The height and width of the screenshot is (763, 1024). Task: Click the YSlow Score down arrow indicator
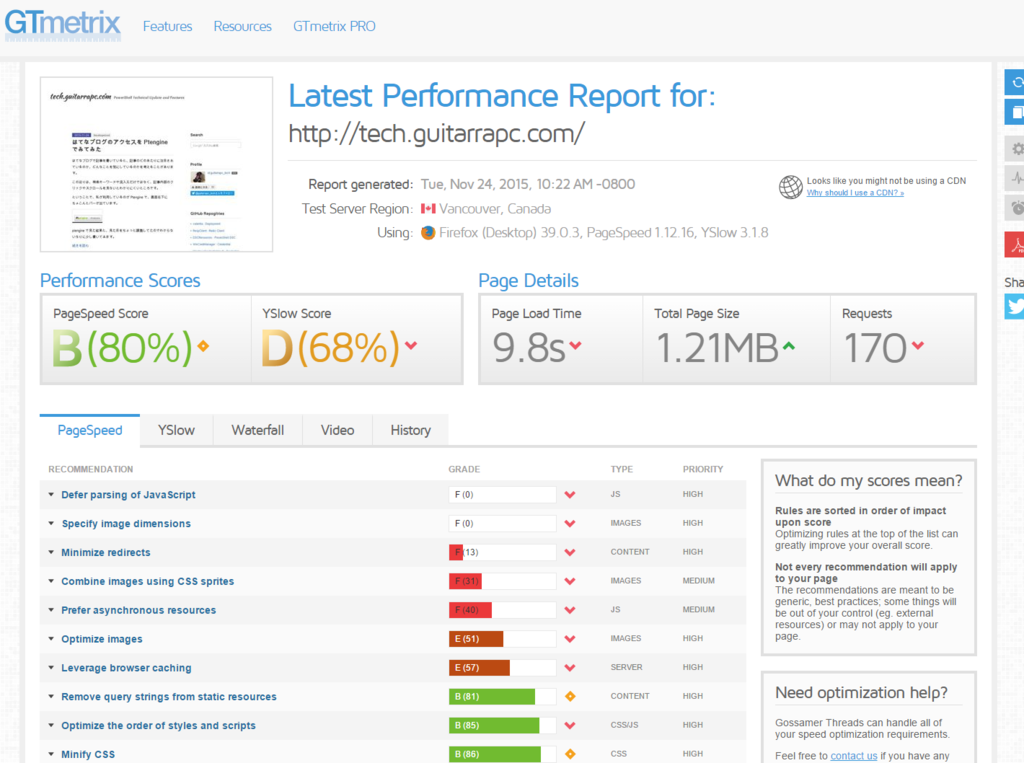[x=411, y=345]
